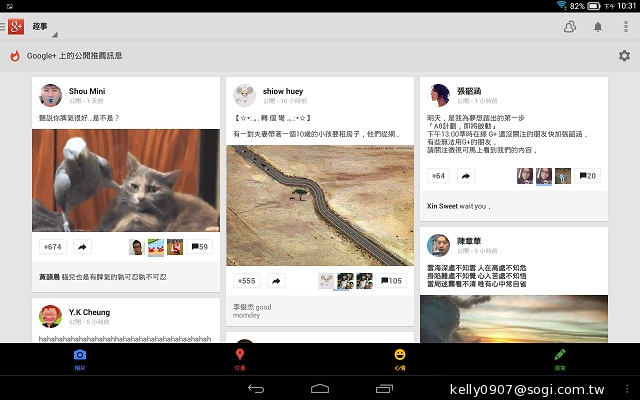Tap the hot flame icon
The image size is (640, 400).
15,56
